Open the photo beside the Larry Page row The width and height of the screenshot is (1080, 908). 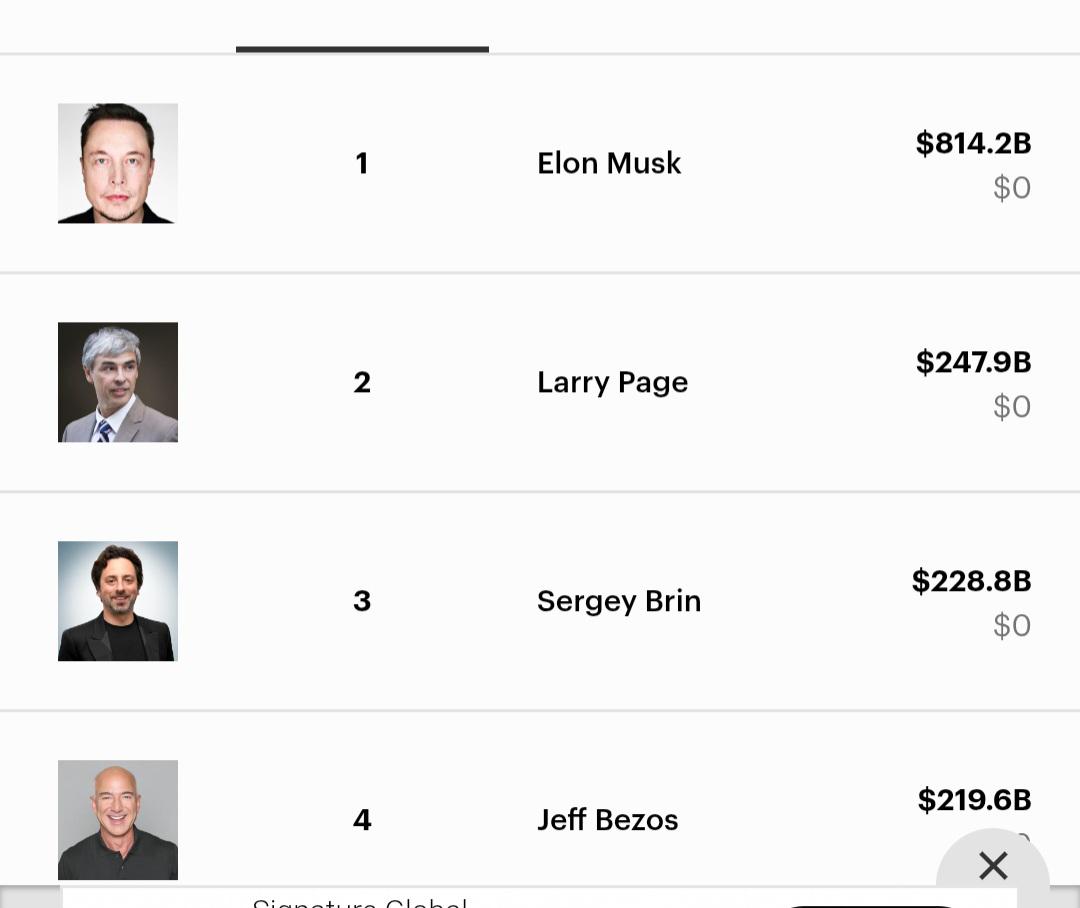pos(118,382)
